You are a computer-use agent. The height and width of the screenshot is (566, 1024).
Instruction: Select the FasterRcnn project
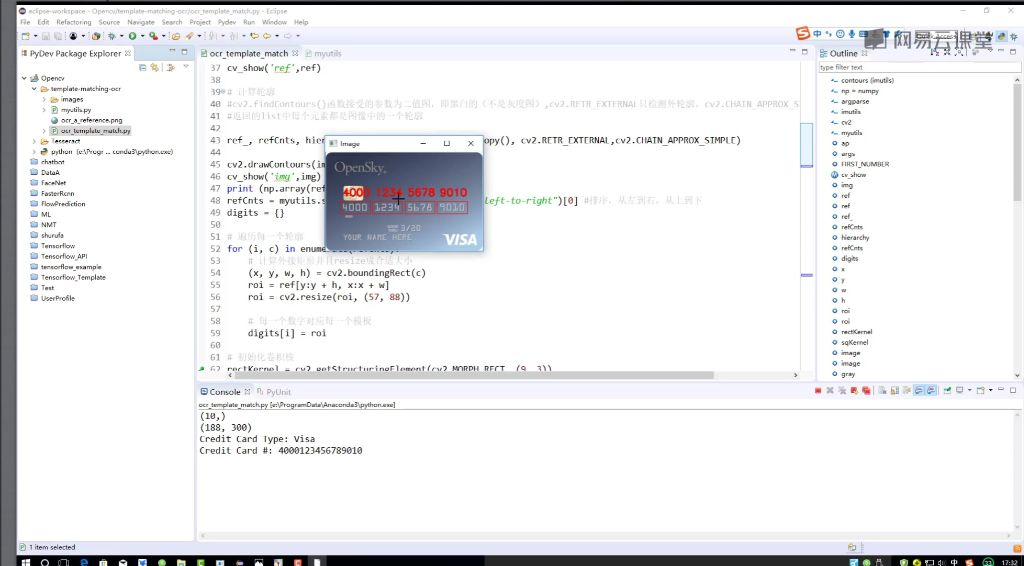(57, 193)
